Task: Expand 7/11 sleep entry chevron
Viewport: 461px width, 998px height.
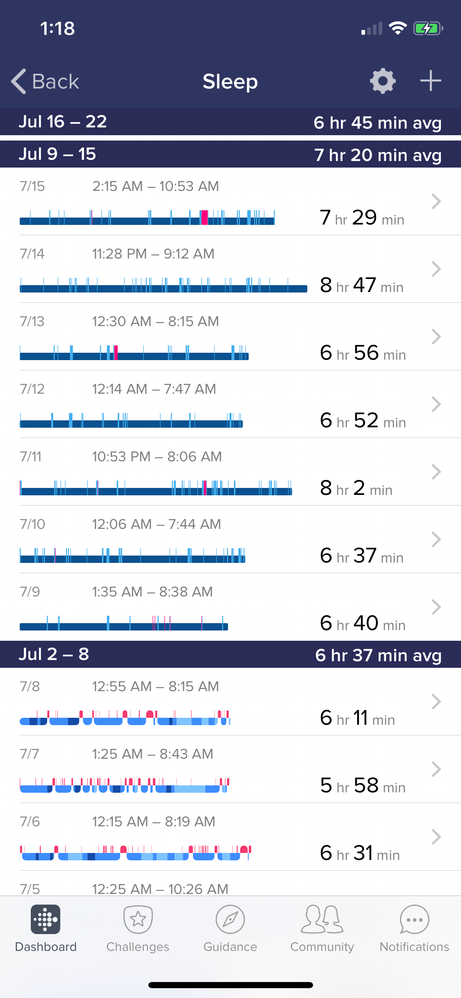Action: pyautogui.click(x=436, y=472)
